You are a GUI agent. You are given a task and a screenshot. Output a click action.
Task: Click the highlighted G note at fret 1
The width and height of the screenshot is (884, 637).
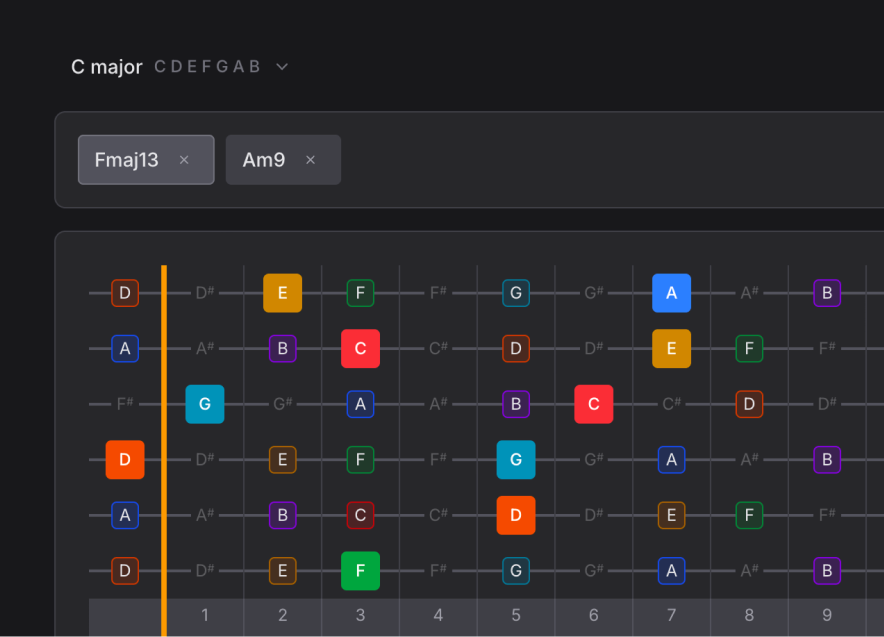coord(205,404)
